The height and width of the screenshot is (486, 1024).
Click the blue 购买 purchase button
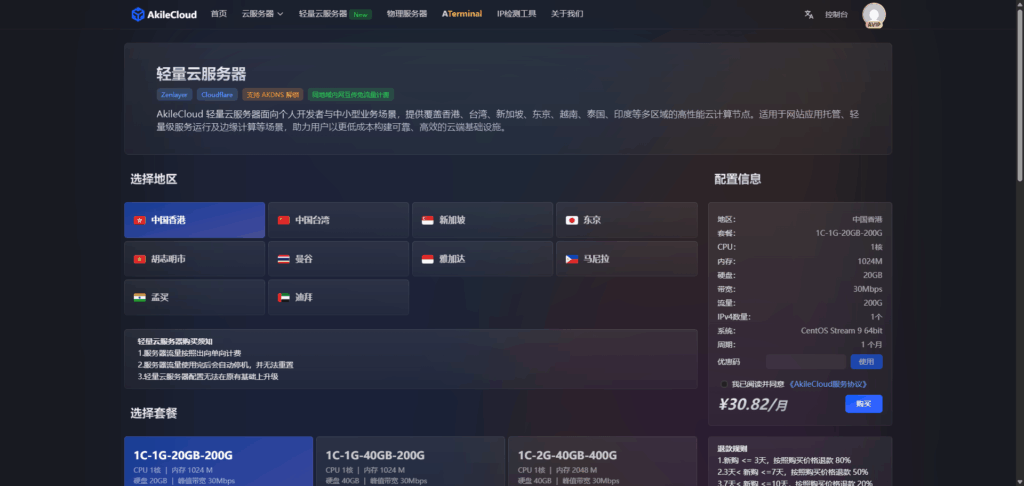tap(863, 404)
